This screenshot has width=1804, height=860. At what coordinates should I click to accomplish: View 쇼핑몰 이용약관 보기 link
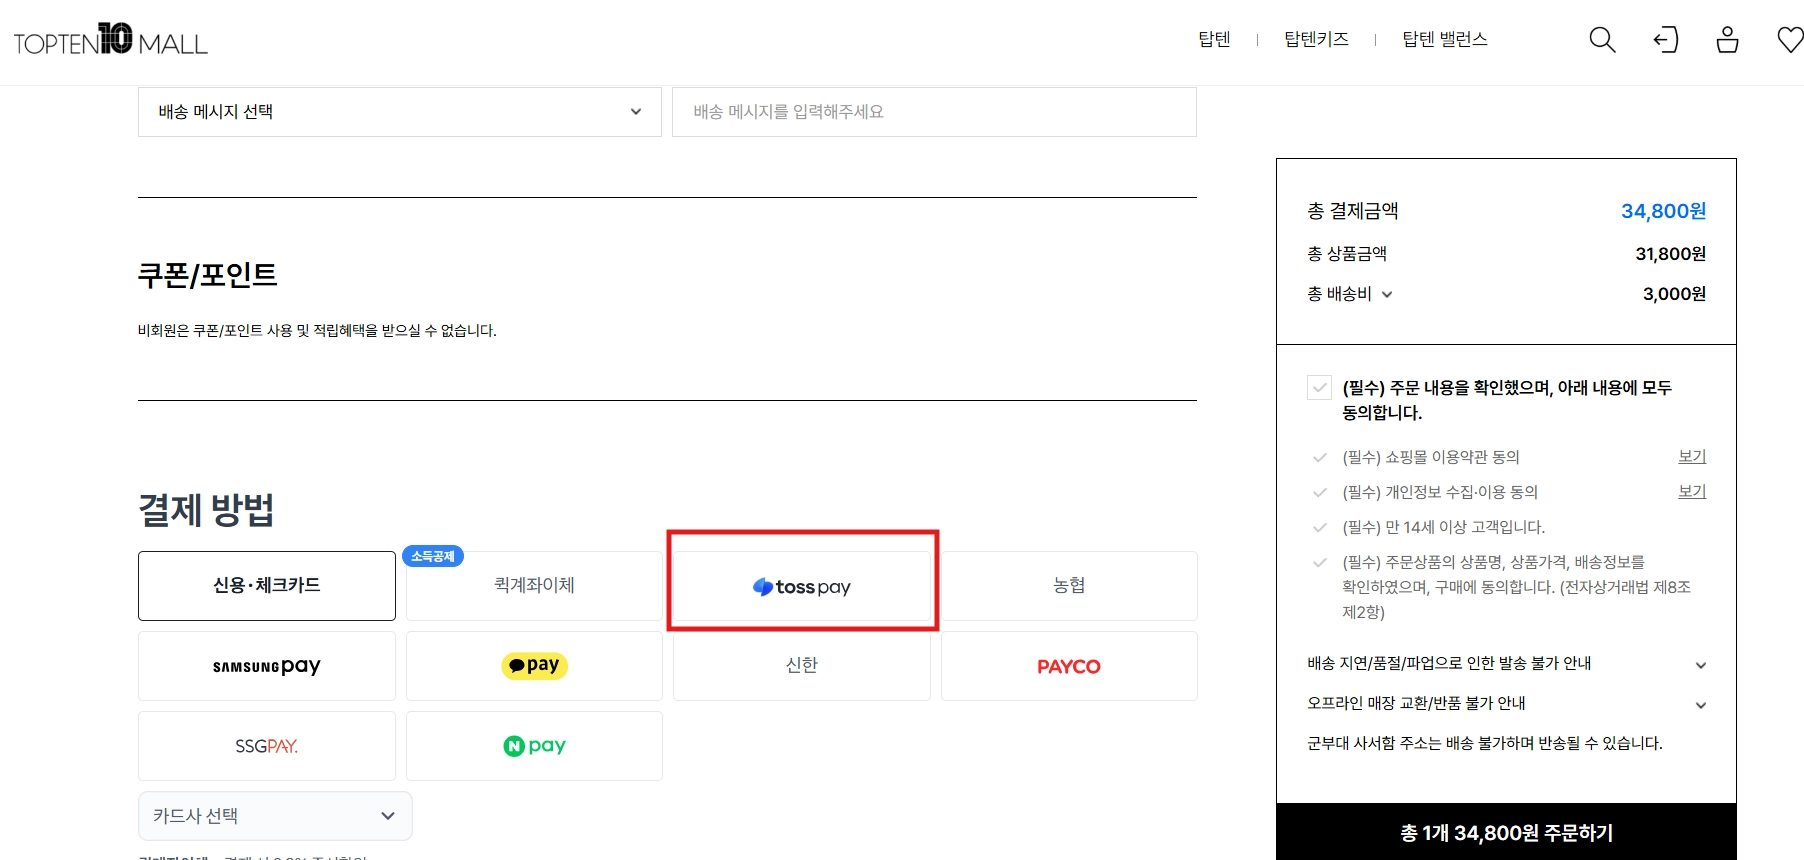click(x=1692, y=457)
